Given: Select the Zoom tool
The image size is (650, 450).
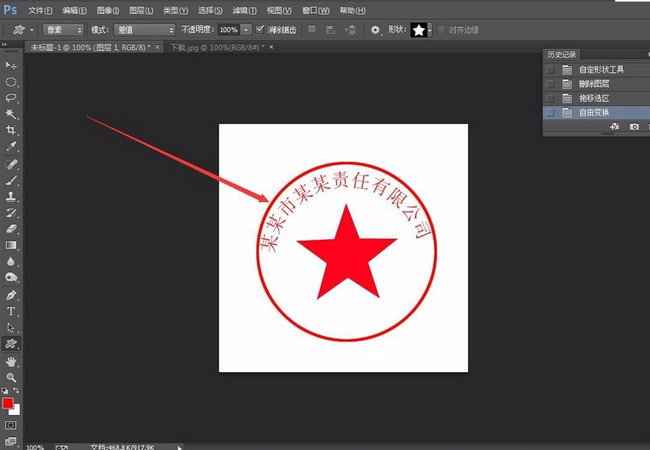Looking at the screenshot, I should (x=11, y=377).
